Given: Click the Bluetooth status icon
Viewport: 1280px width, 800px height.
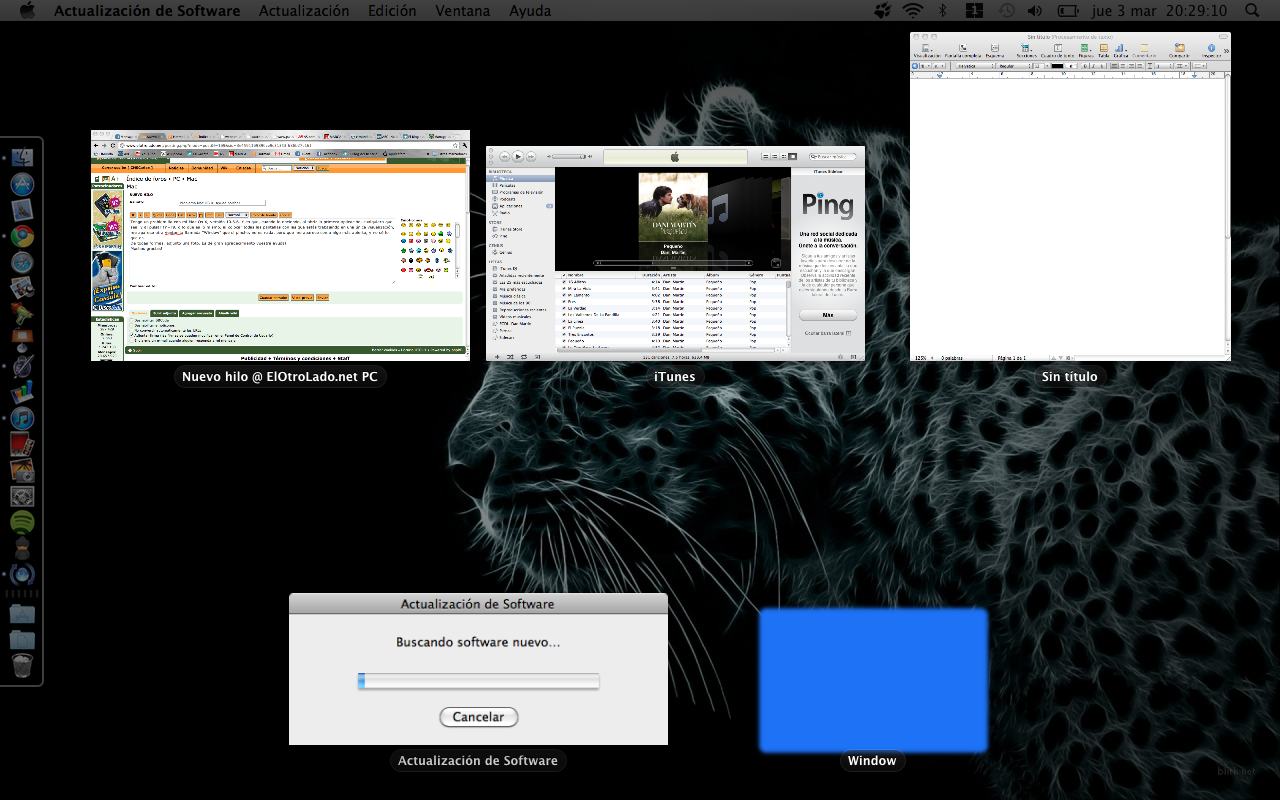Looking at the screenshot, I should pyautogui.click(x=942, y=11).
